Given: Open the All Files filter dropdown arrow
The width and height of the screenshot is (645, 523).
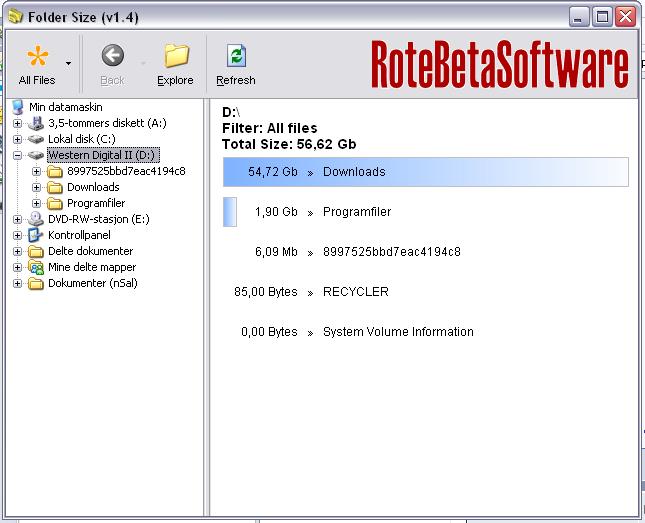Looking at the screenshot, I should point(68,64).
